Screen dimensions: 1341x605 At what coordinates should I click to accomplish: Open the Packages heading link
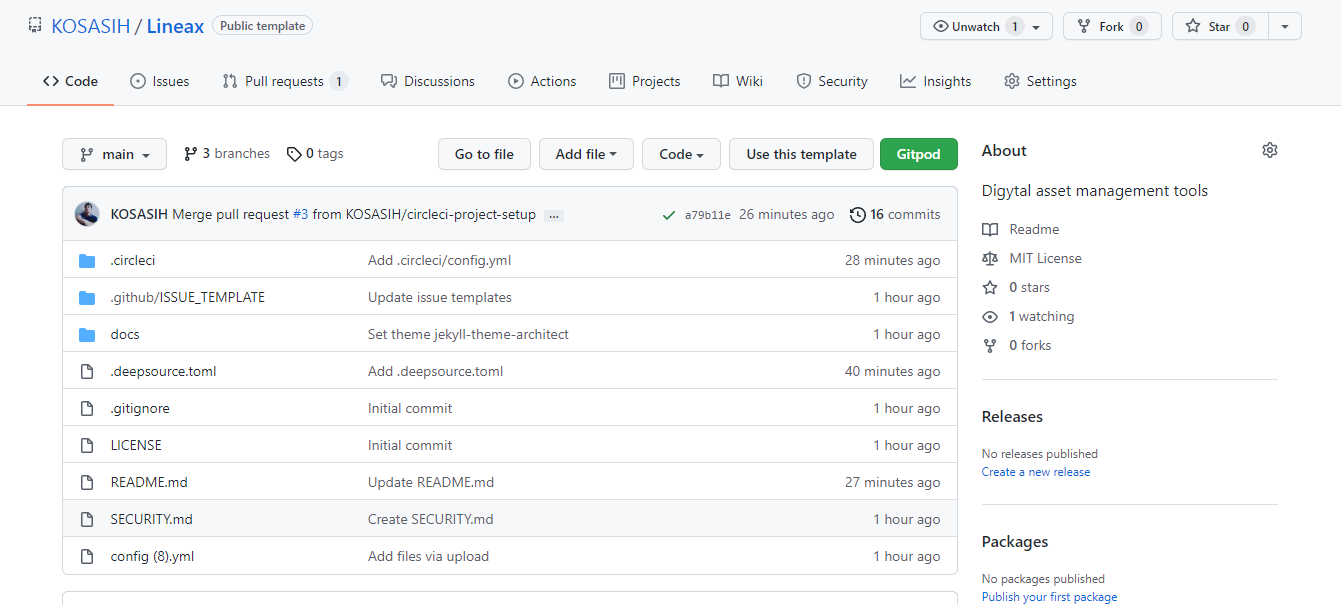(1015, 541)
